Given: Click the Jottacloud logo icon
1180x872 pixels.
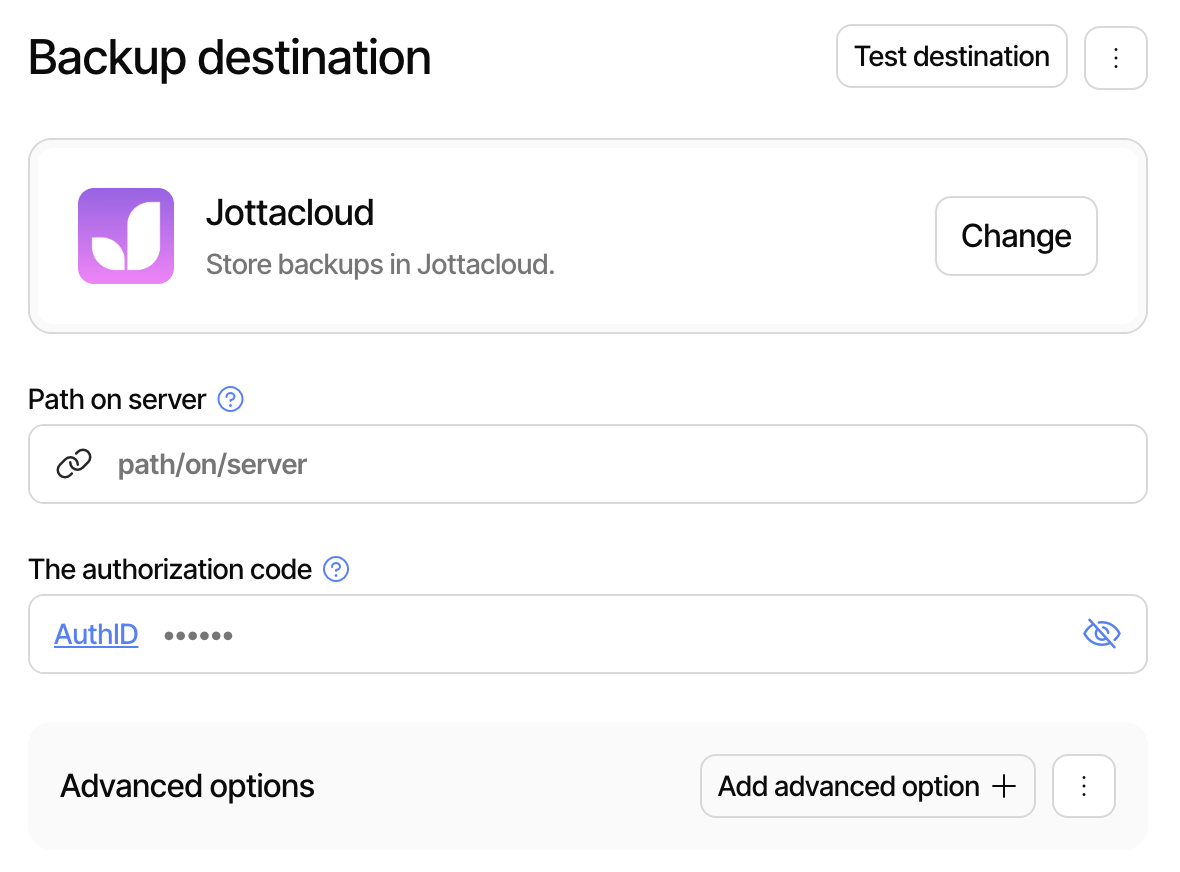Looking at the screenshot, I should point(126,236).
